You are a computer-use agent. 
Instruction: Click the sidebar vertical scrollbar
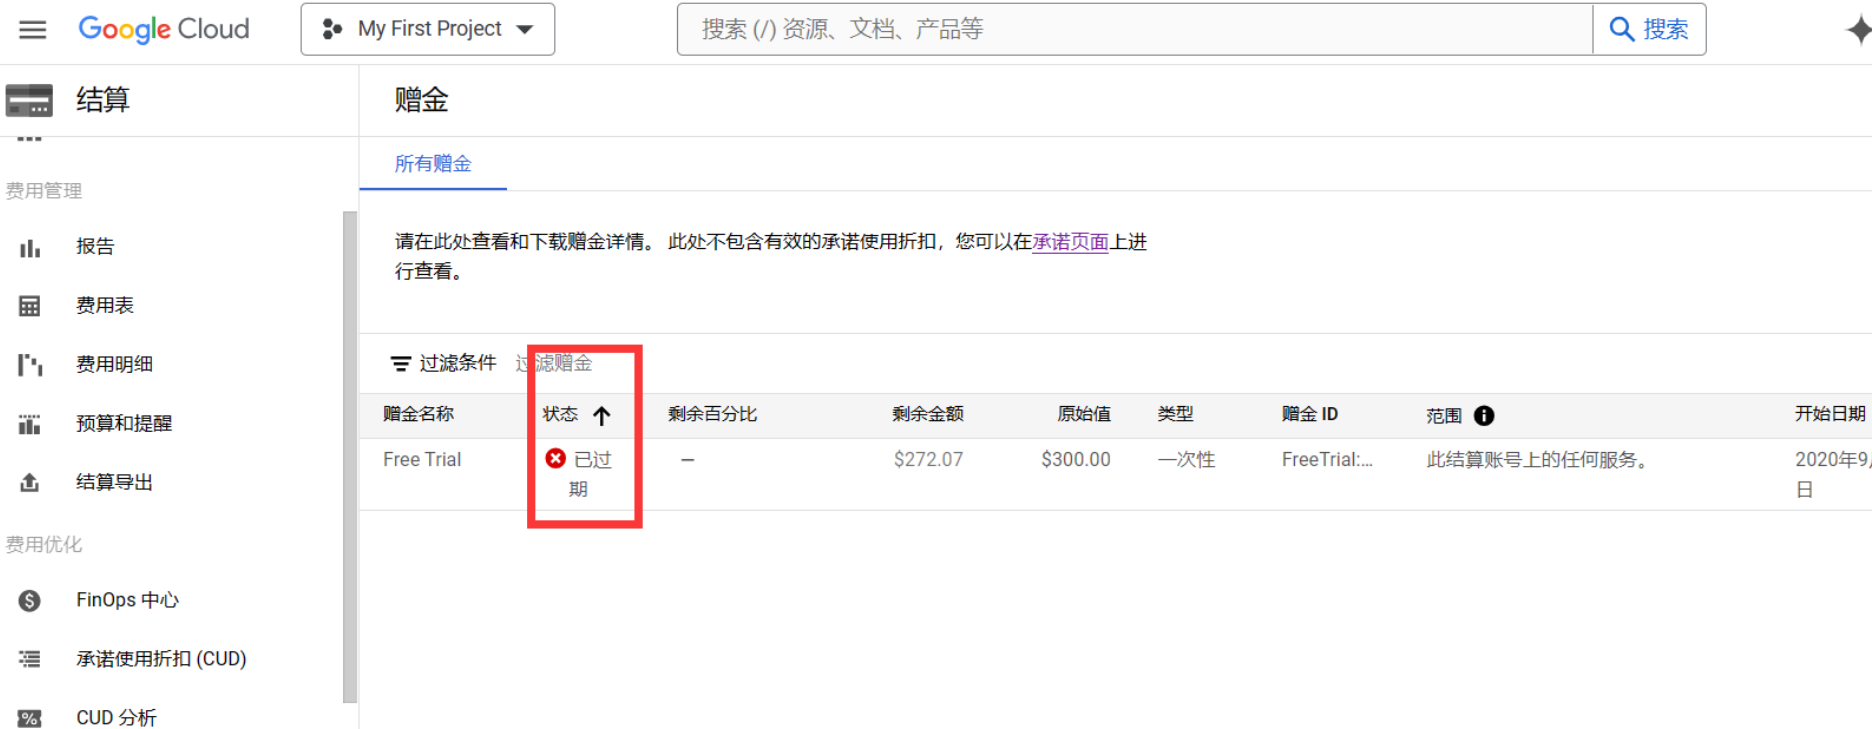(349, 457)
